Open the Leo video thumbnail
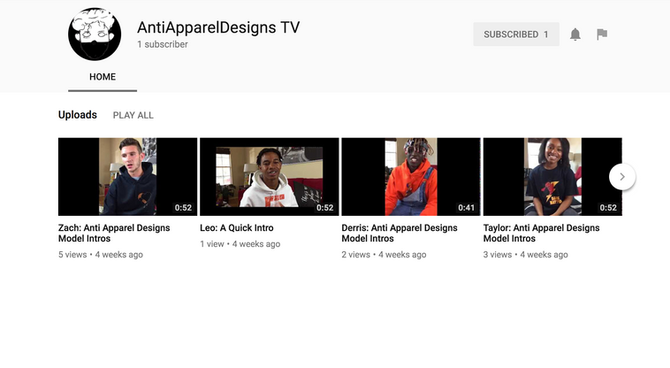The width and height of the screenshot is (670, 368). pyautogui.click(x=269, y=177)
